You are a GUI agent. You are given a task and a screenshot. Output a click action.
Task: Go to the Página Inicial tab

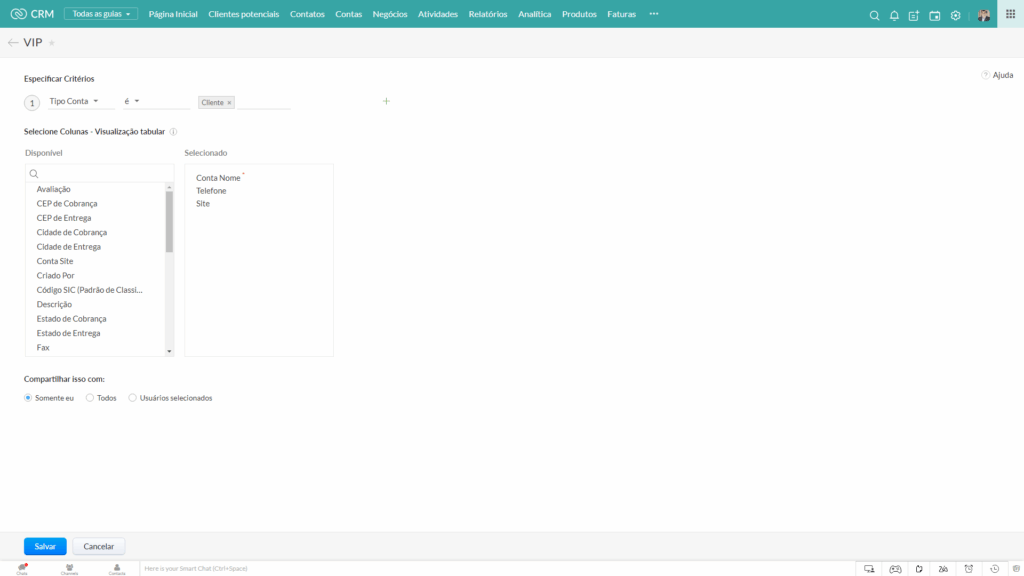(x=173, y=14)
